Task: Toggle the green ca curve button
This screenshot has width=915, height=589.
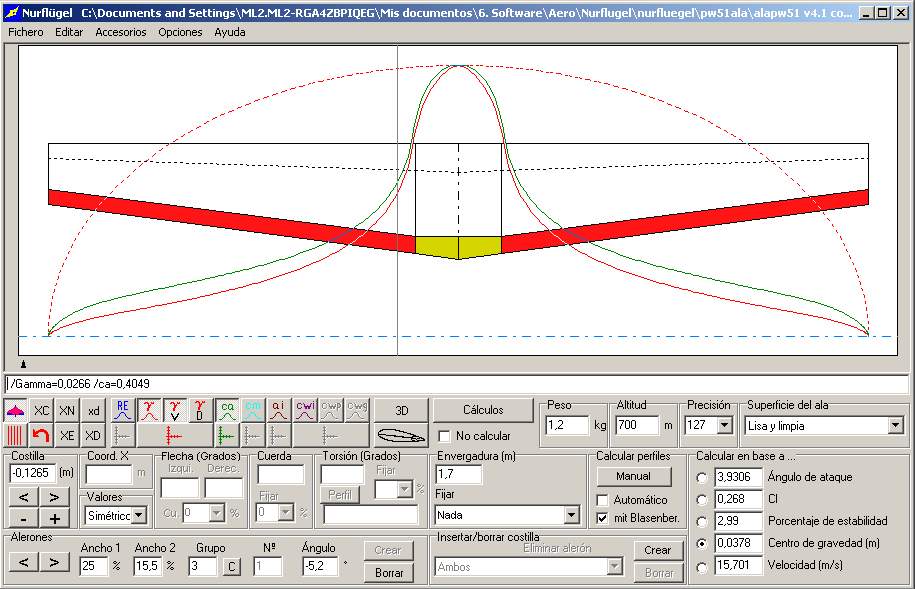Action: click(x=227, y=410)
